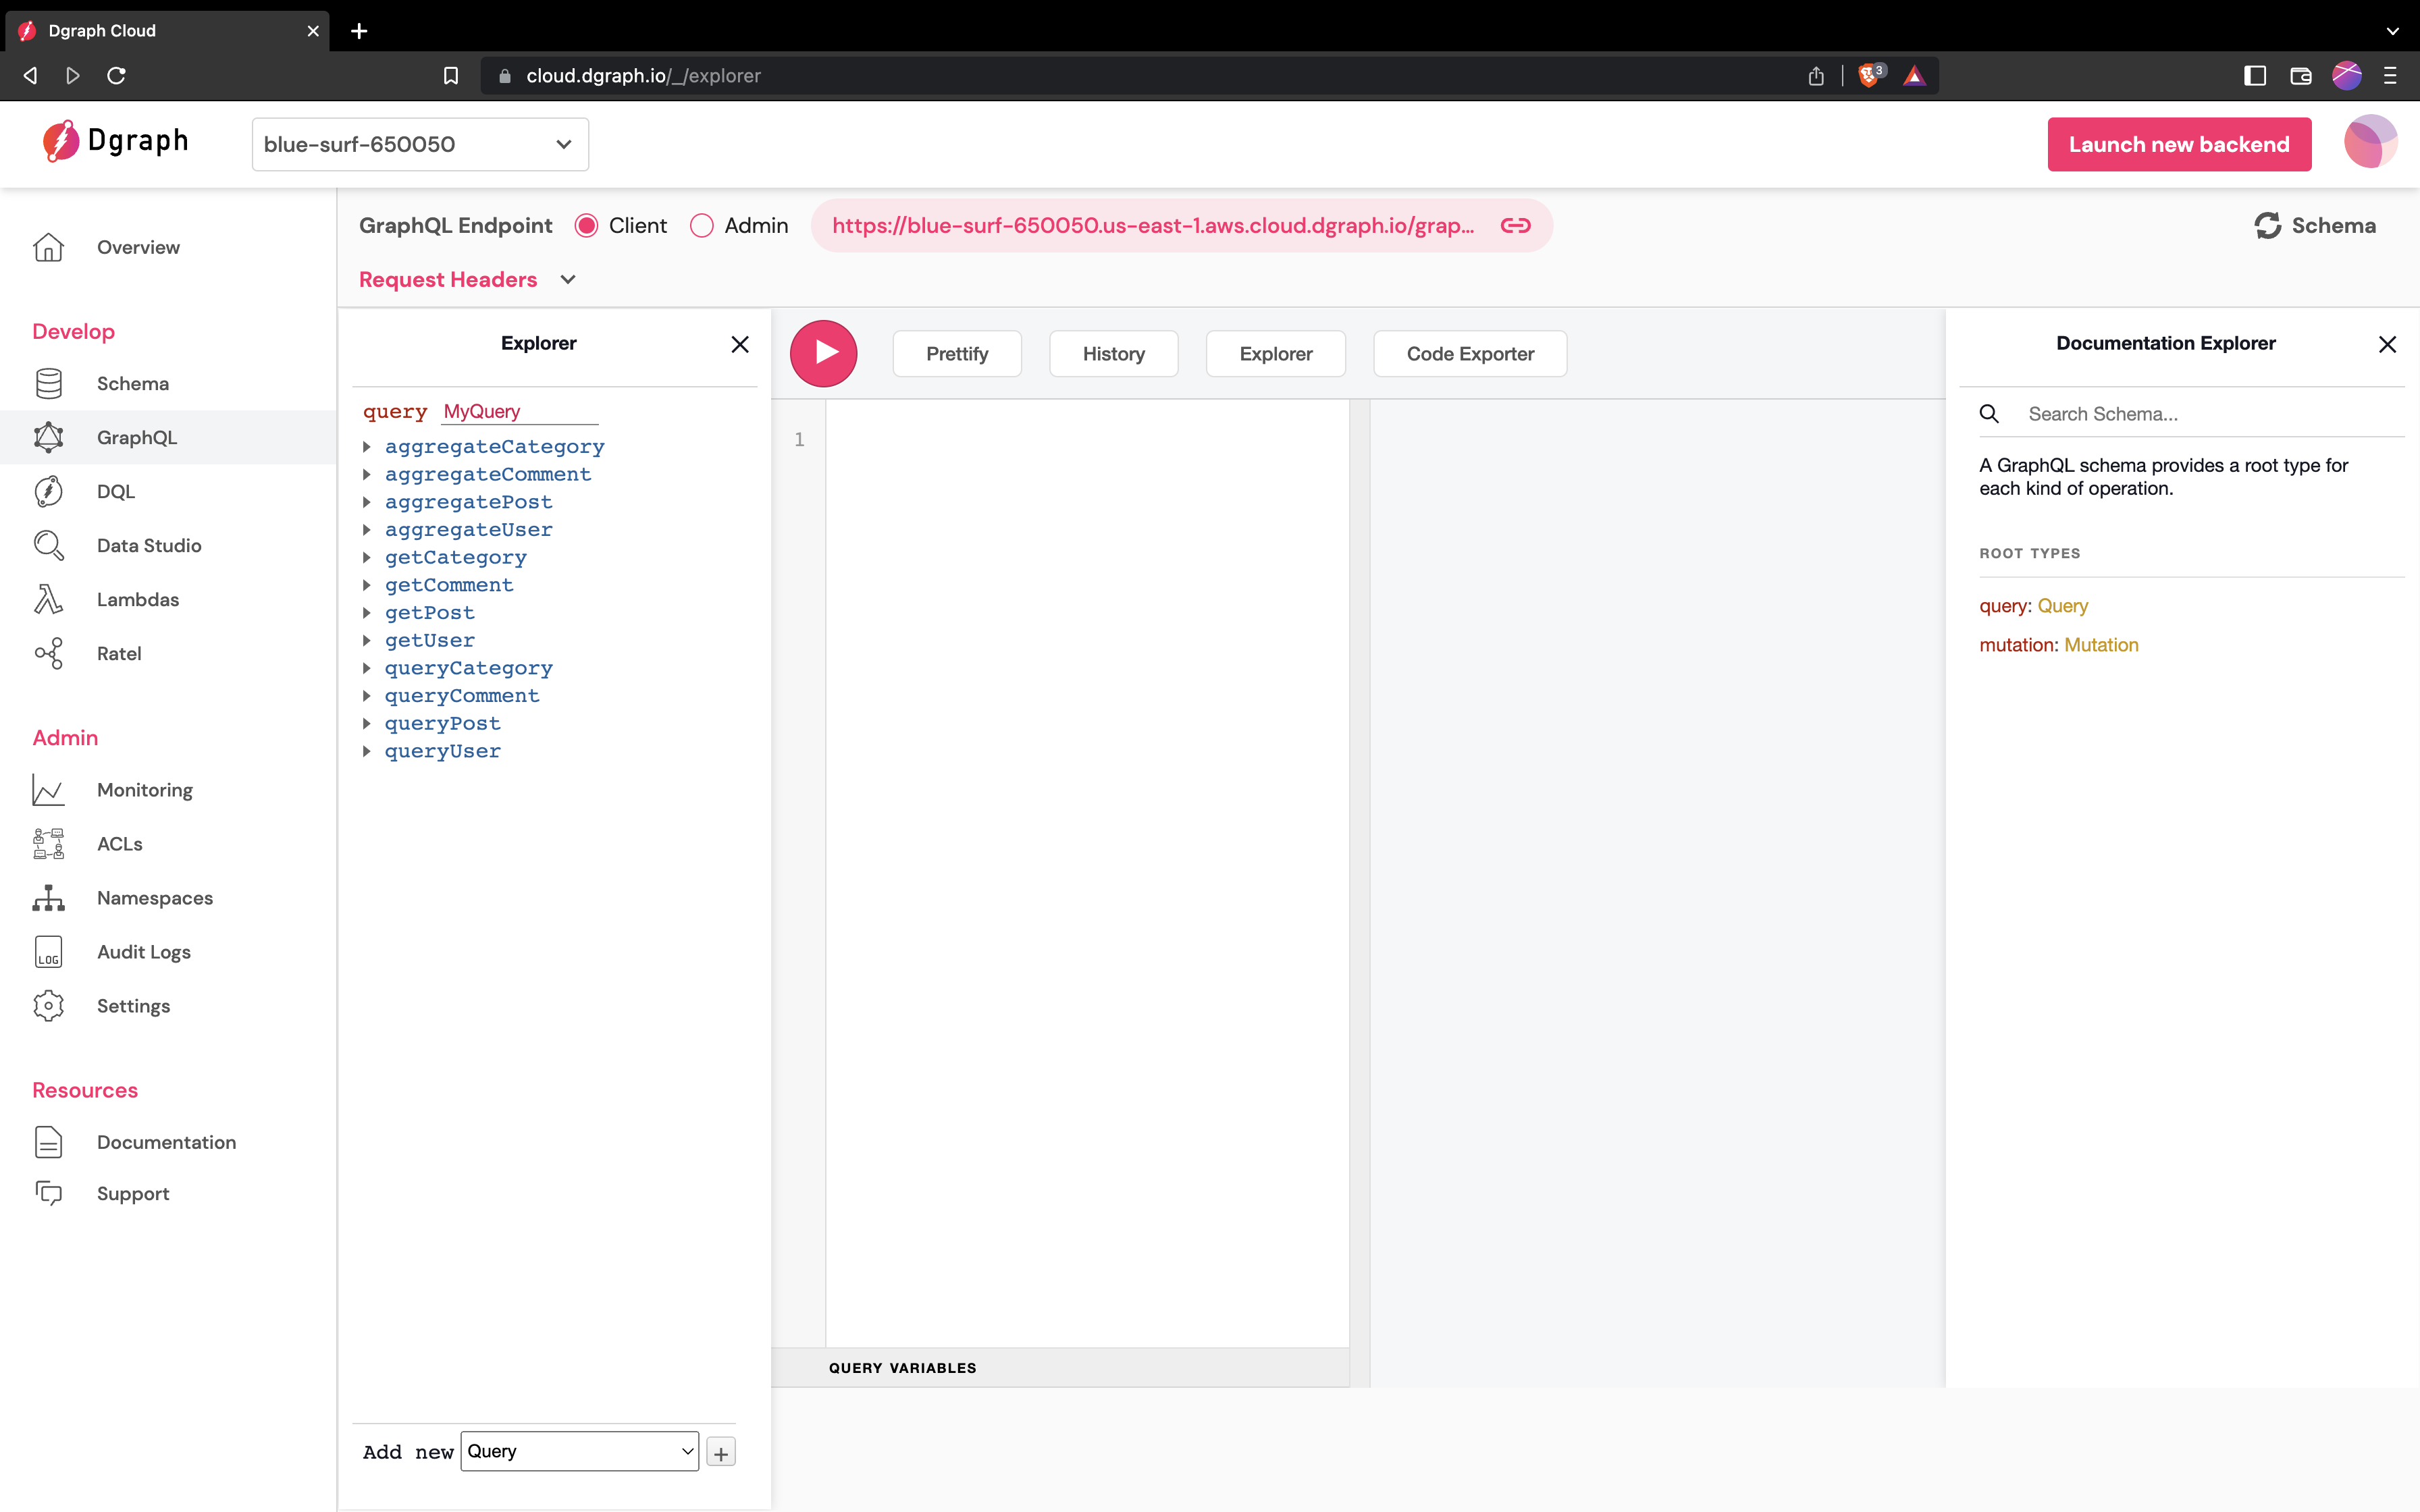Select queryComment field

[x=462, y=695]
